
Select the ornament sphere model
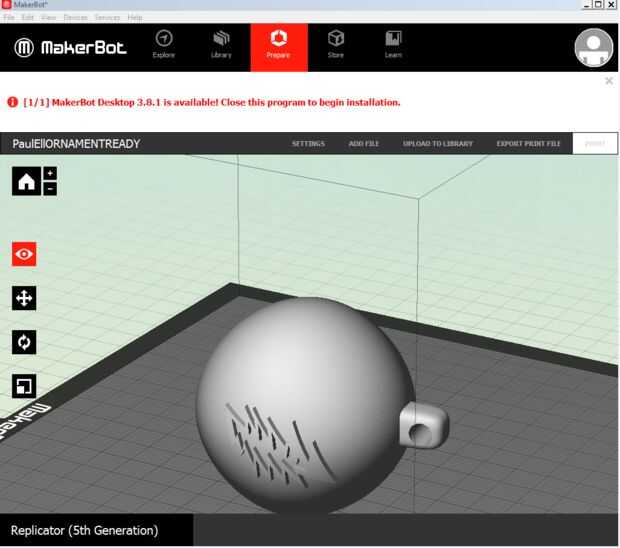[x=304, y=403]
